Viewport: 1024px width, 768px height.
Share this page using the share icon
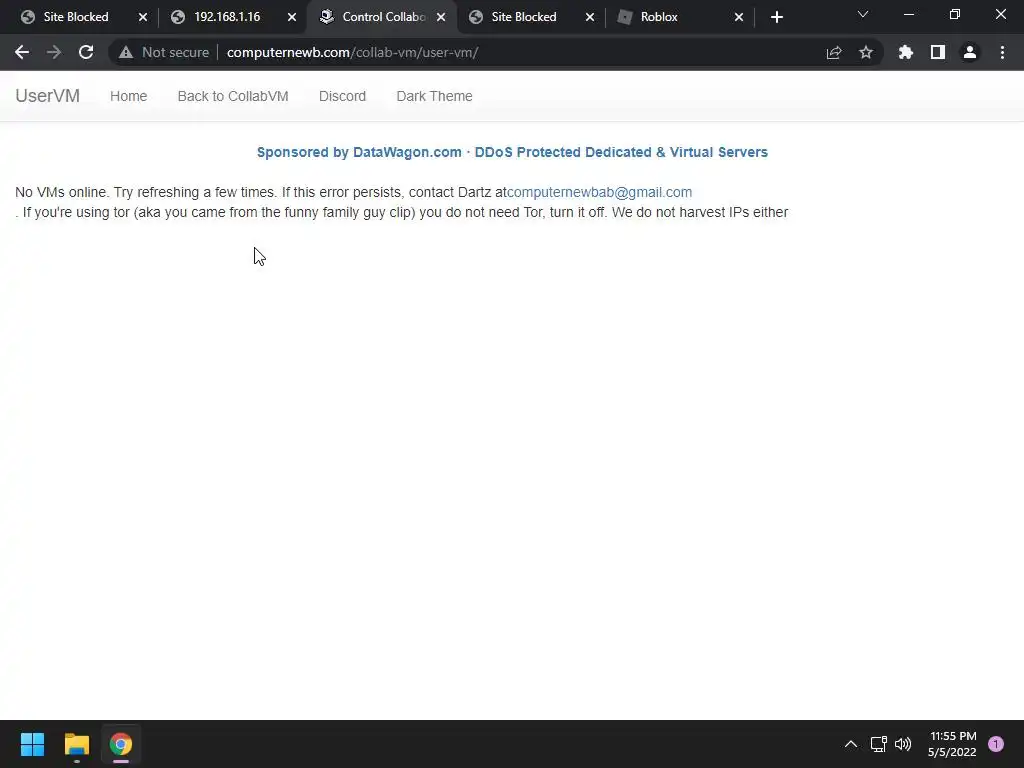[834, 52]
